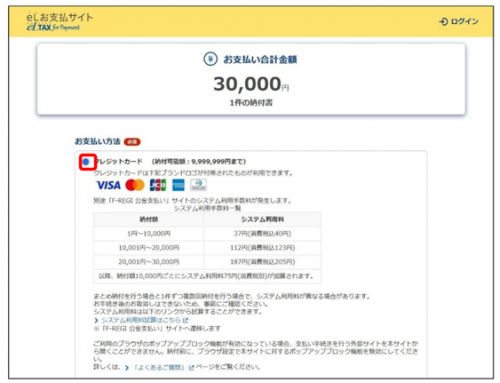Image resolution: width=500 pixels, height=383 pixels.
Task: Click the 10,001円~20,000円 table cell
Action: (149, 248)
